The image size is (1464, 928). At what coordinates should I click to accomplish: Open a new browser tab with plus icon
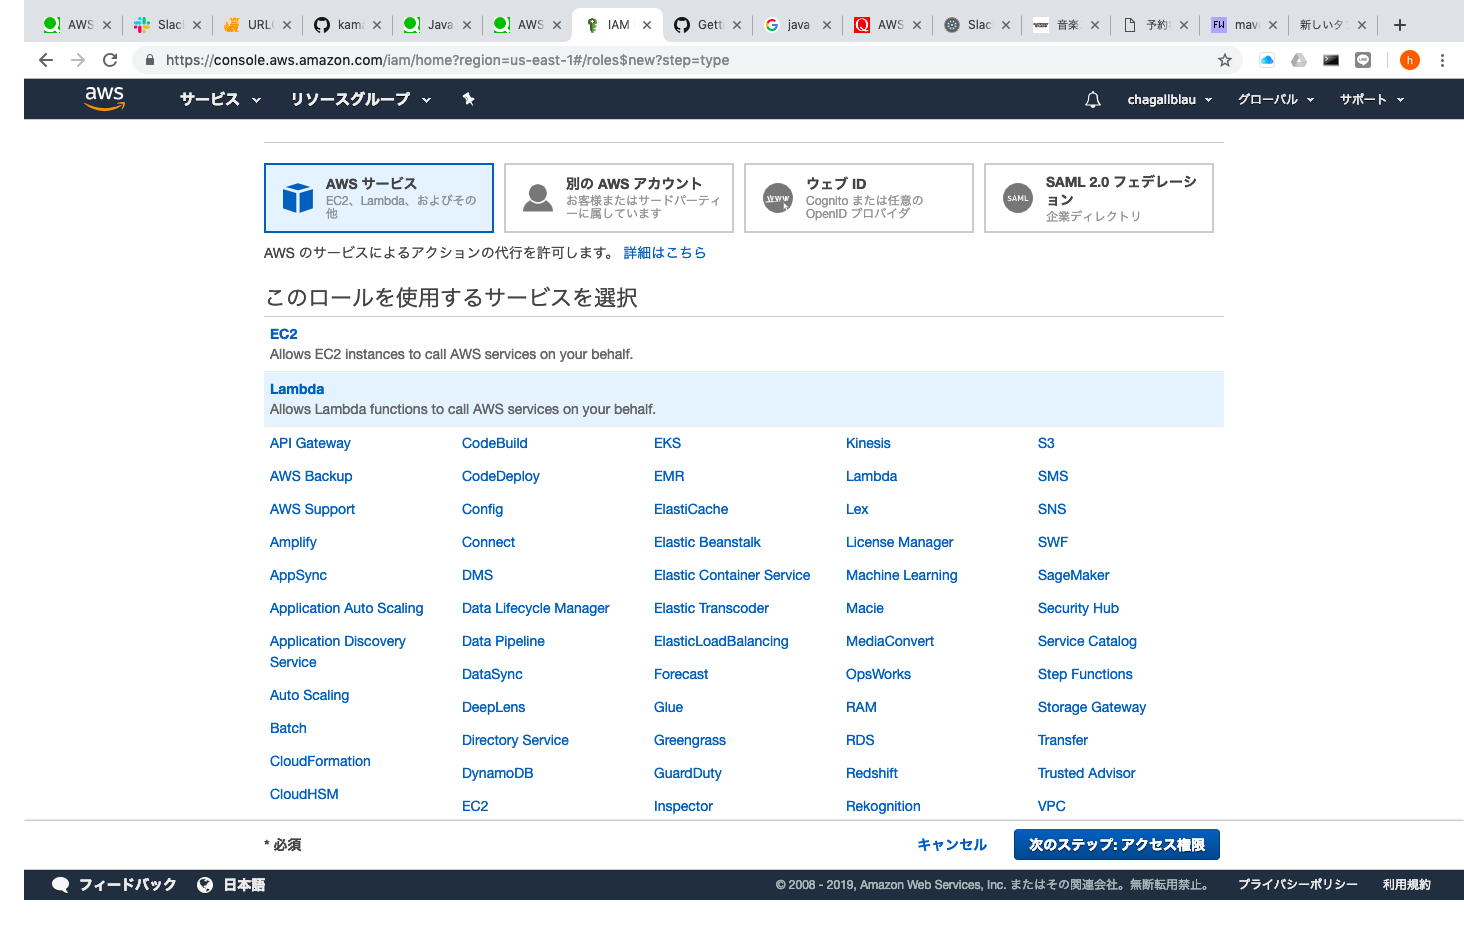coord(1400,25)
